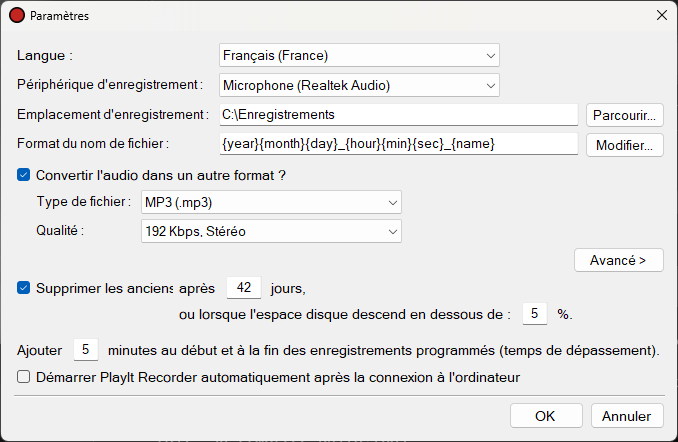This screenshot has height=442, width=678.
Task: Uncheck Supprimer les anciens après checkbox
Action: (23, 288)
